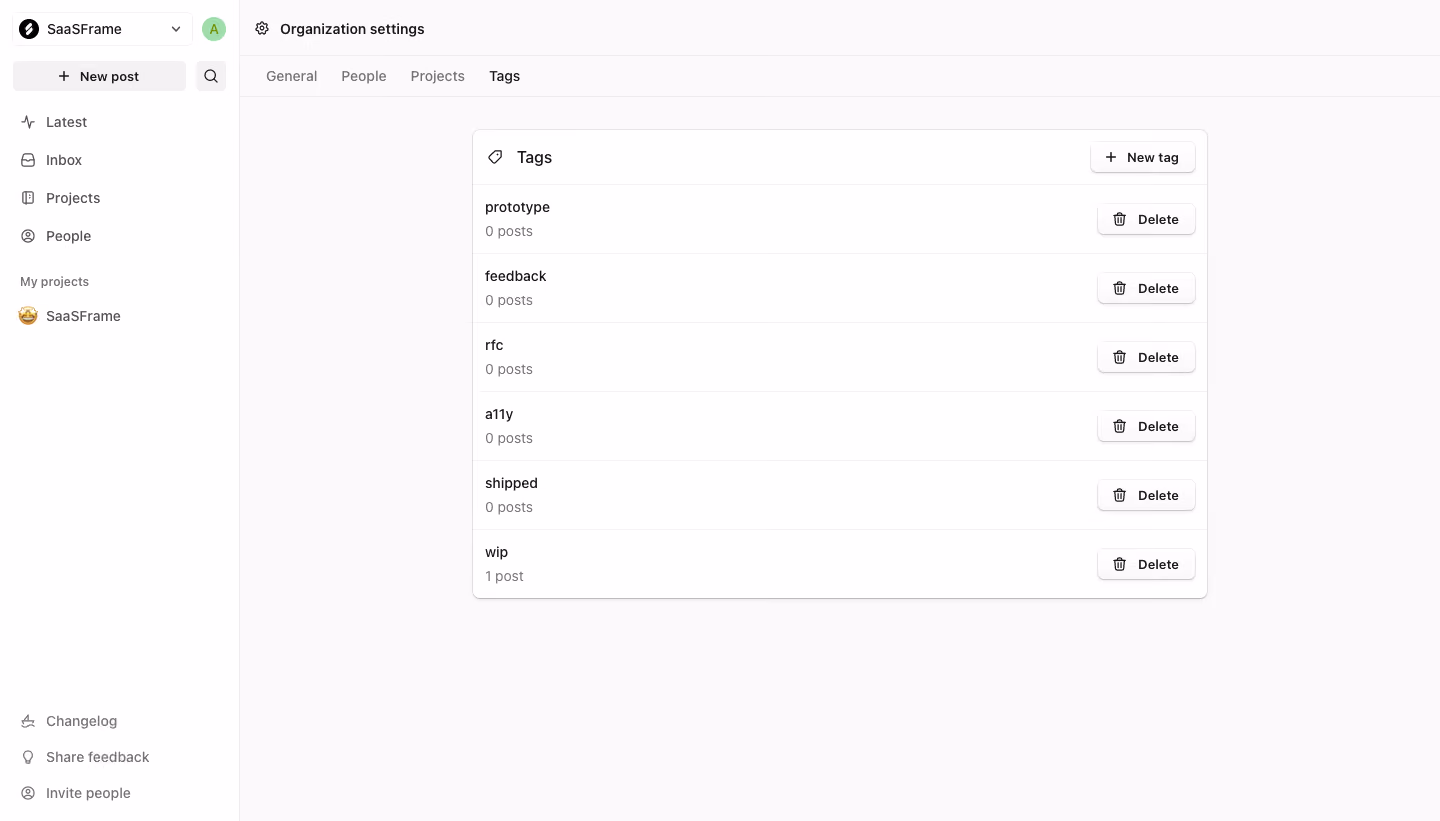Create a New tag
1440x821 pixels.
1142,157
